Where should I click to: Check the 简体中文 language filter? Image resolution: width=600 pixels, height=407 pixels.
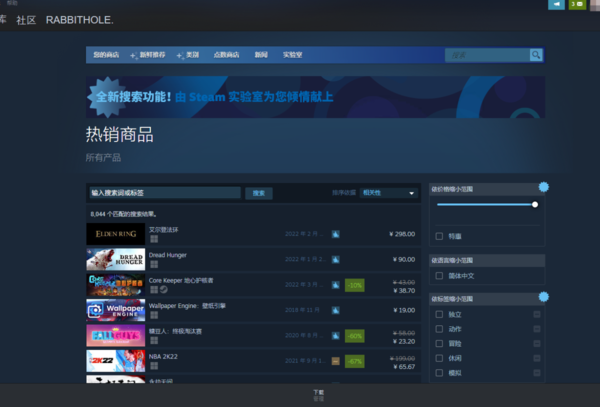pos(439,273)
